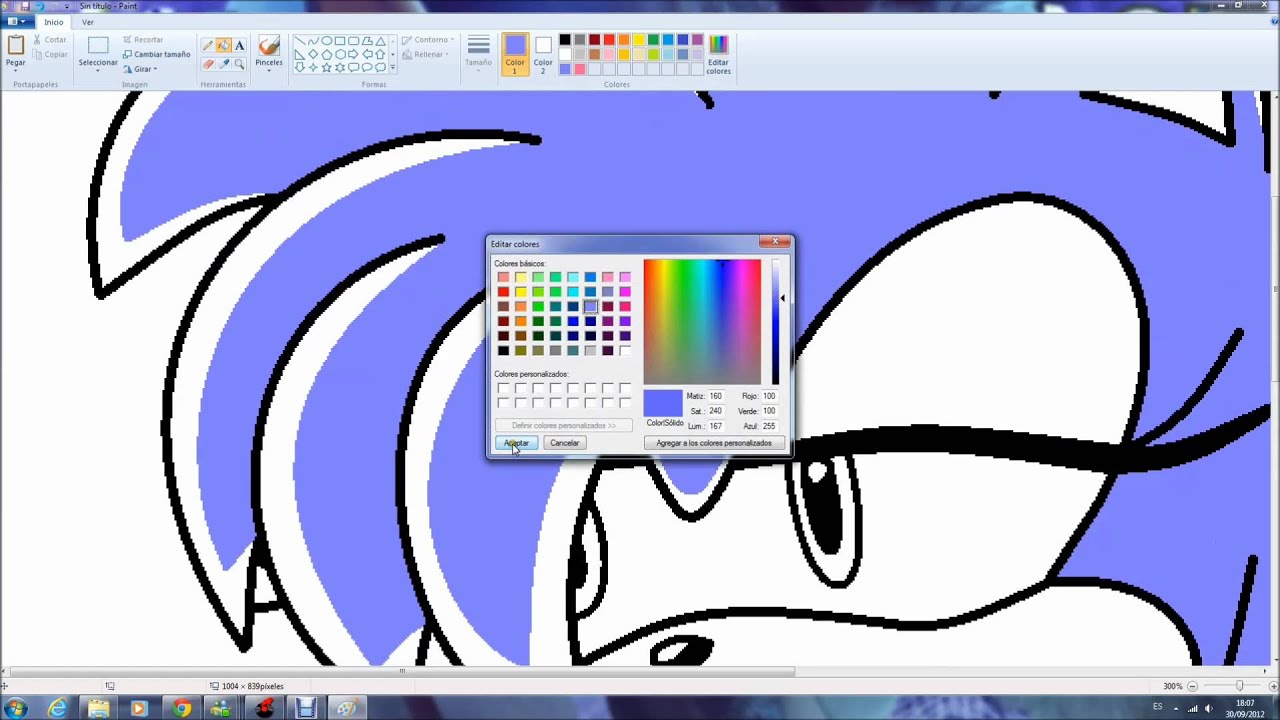This screenshot has height=720, width=1280.
Task: Select the Text tool
Action: click(240, 46)
